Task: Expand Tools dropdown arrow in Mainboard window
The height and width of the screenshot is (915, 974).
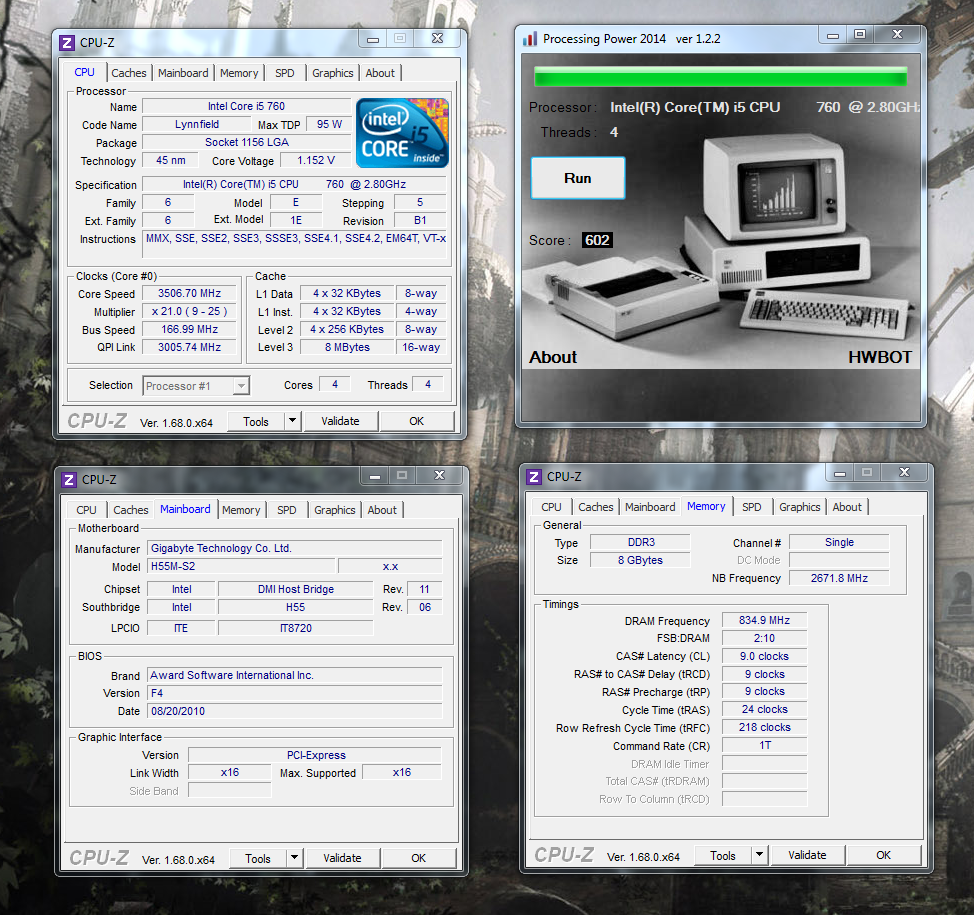Action: click(x=295, y=858)
